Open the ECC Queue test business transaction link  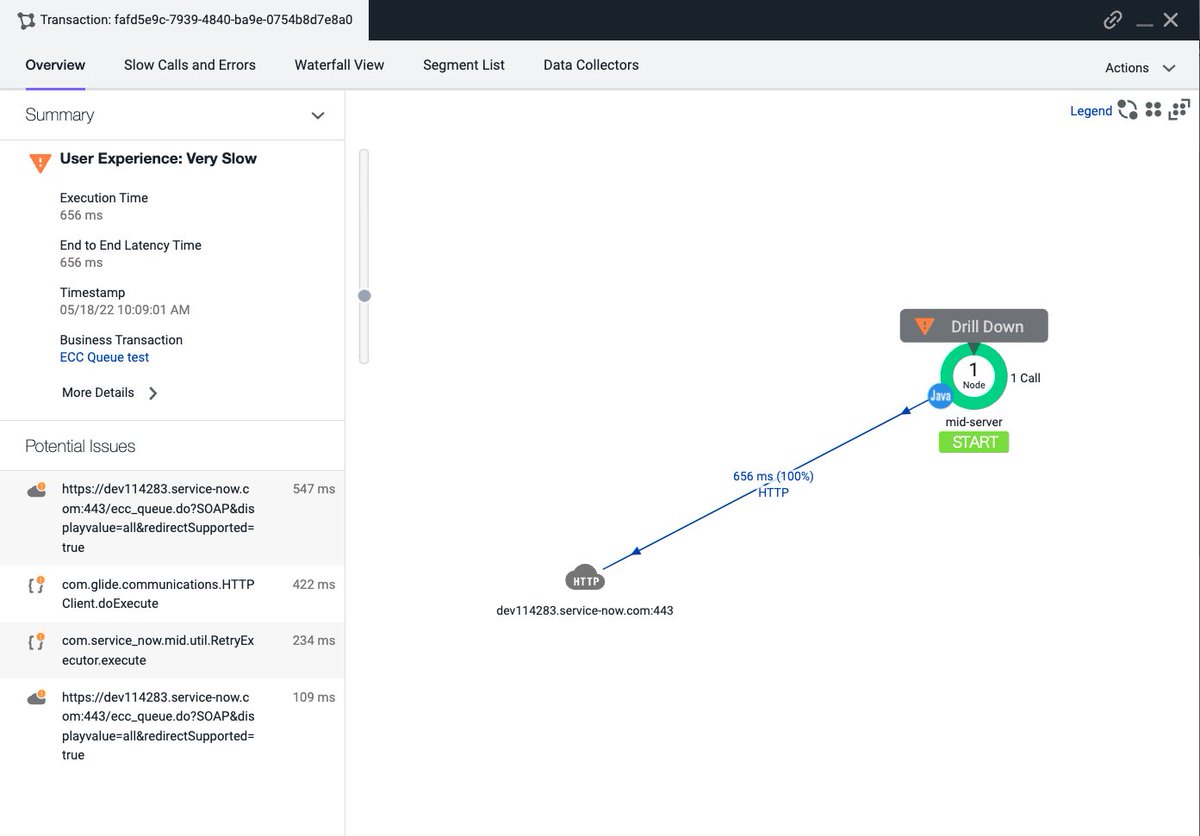[104, 357]
